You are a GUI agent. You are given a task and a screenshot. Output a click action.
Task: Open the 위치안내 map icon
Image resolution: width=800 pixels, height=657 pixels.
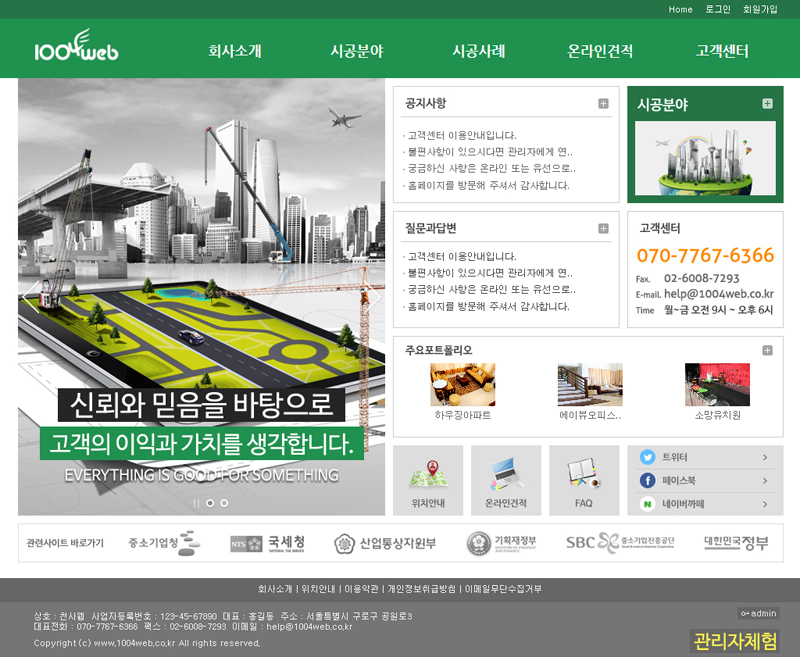coord(428,473)
